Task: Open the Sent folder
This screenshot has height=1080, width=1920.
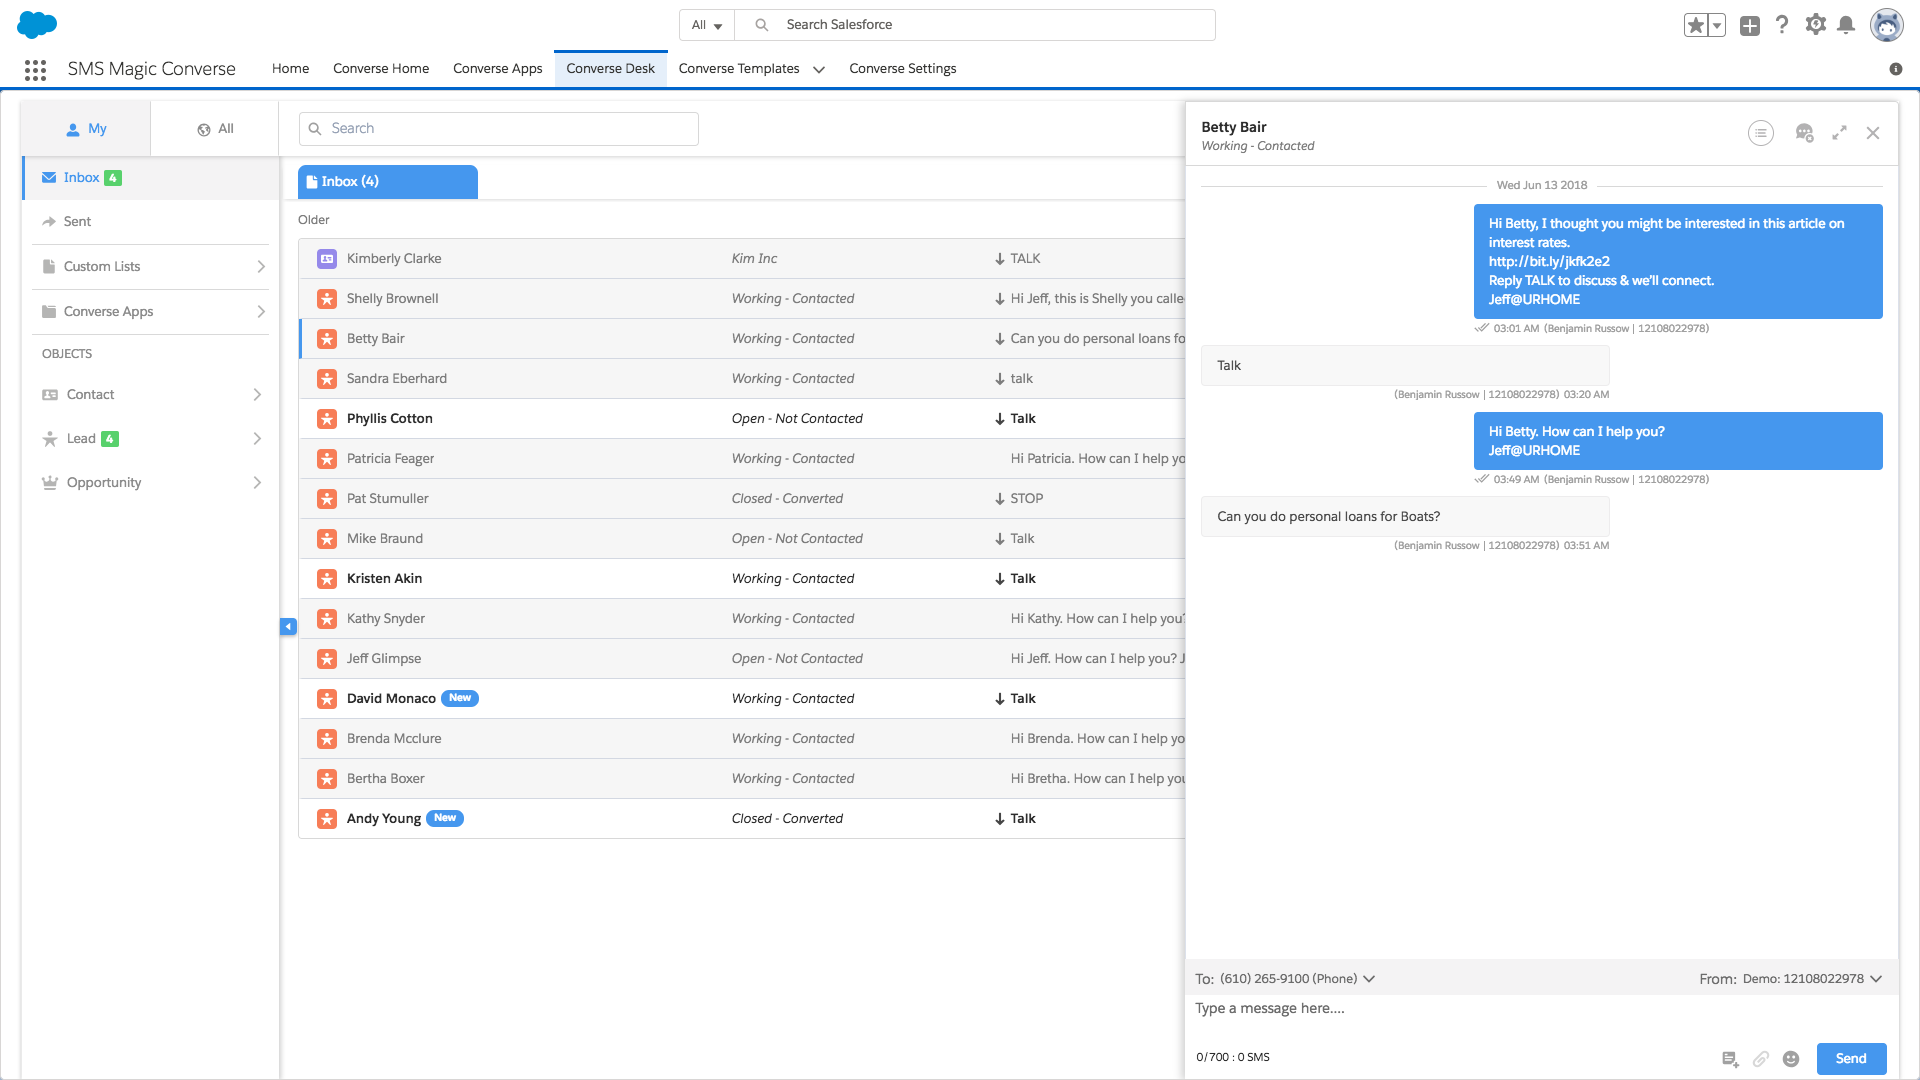Action: tap(77, 222)
